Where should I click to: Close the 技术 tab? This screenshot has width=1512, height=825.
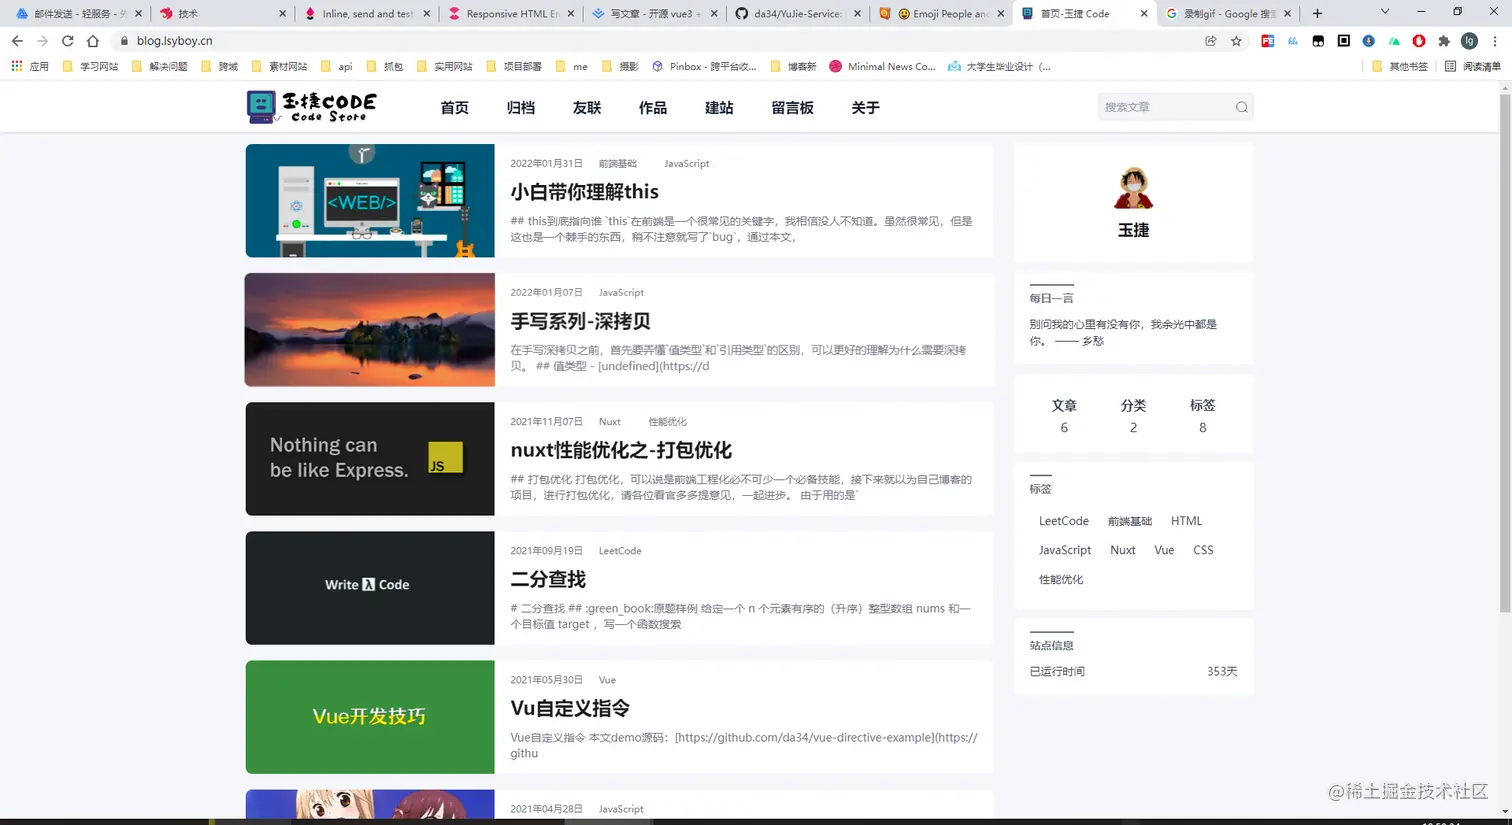click(x=283, y=14)
